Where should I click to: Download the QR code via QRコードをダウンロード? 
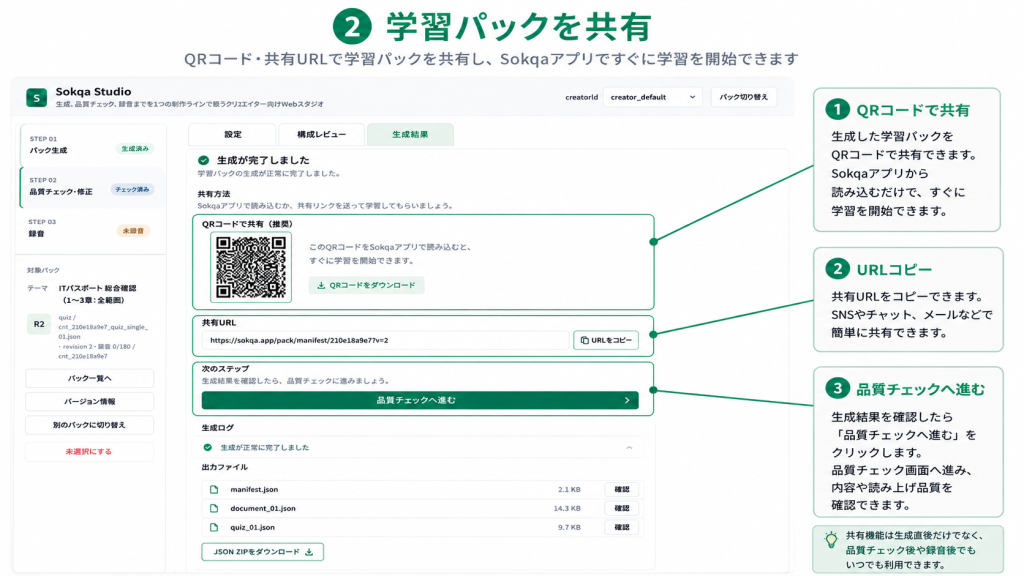[366, 285]
